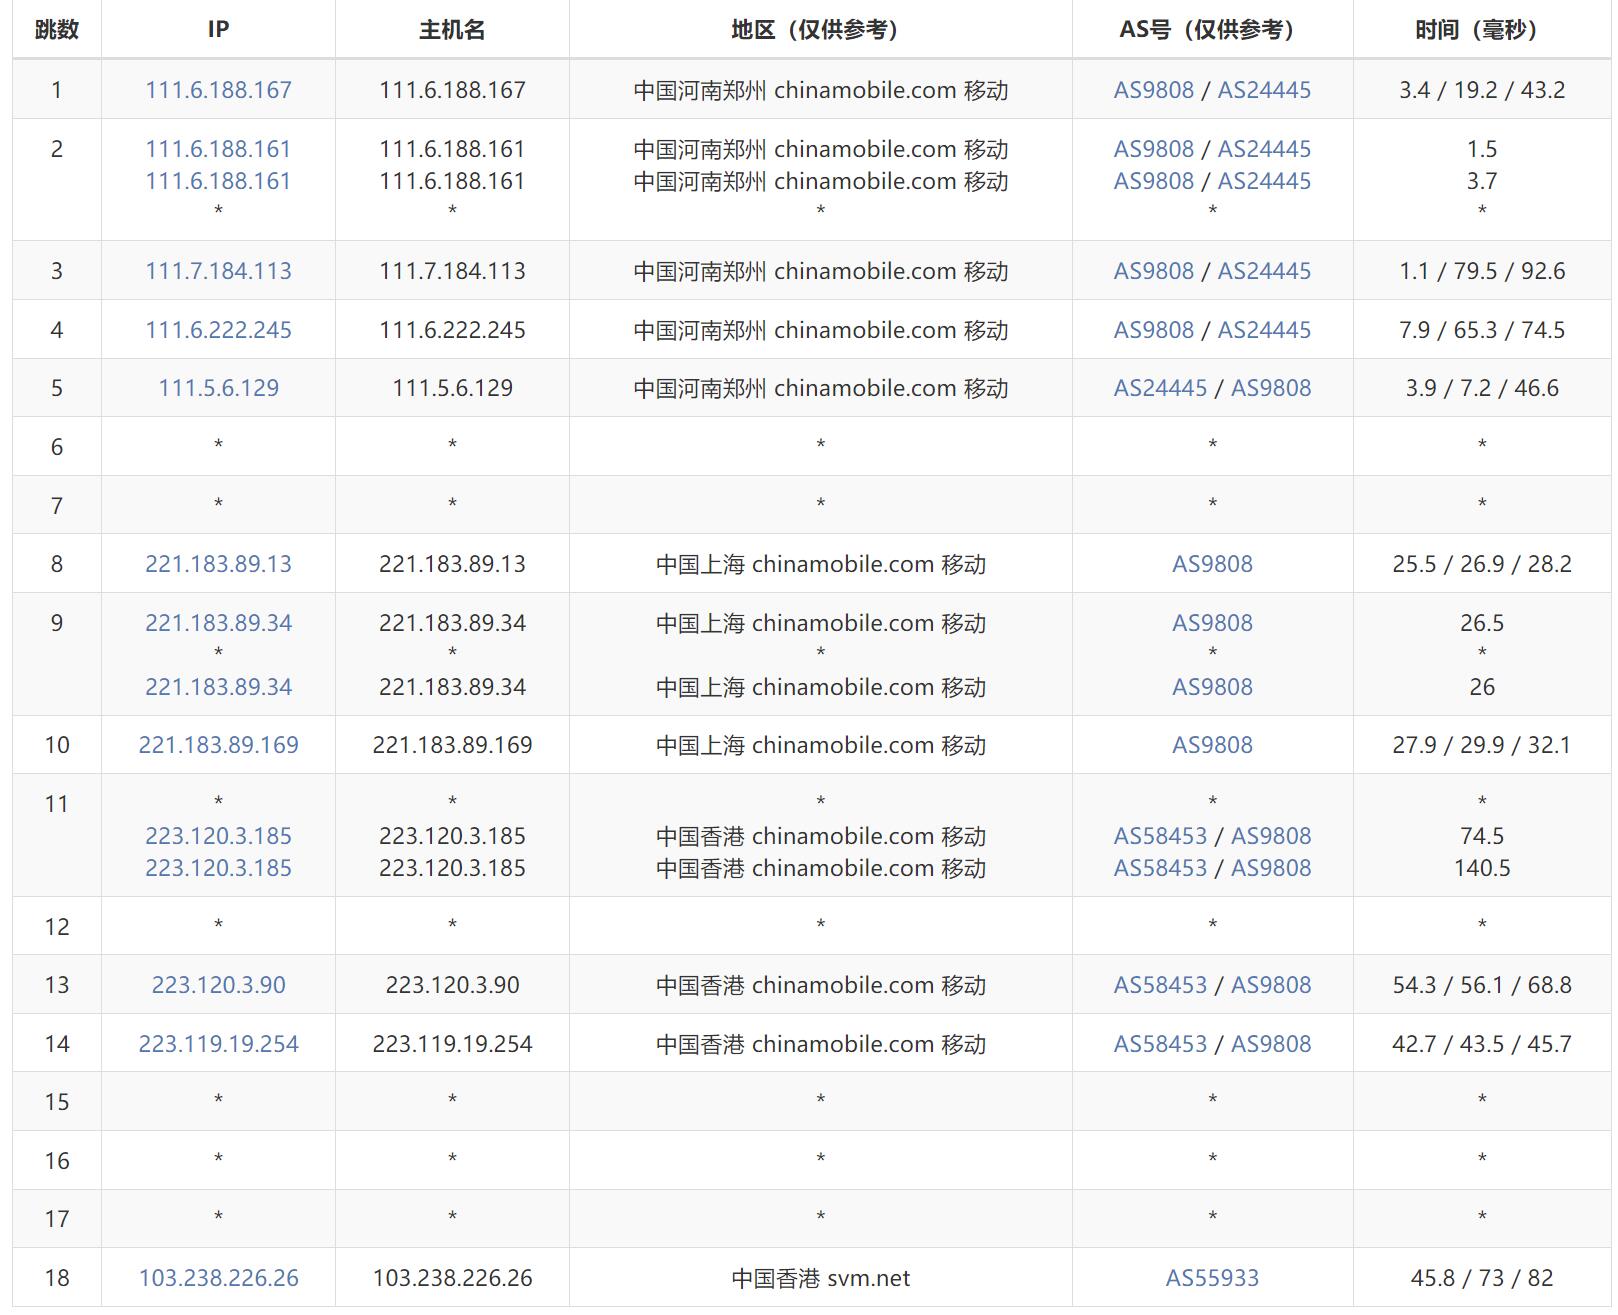Open AS9808 link in hop 10 row
The width and height of the screenshot is (1618, 1315).
tap(1212, 745)
